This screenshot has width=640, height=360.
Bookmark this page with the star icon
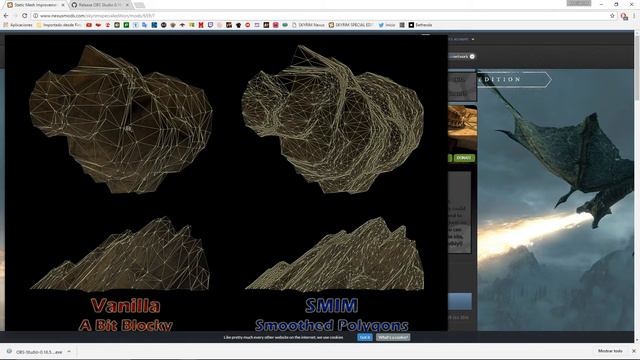click(612, 16)
